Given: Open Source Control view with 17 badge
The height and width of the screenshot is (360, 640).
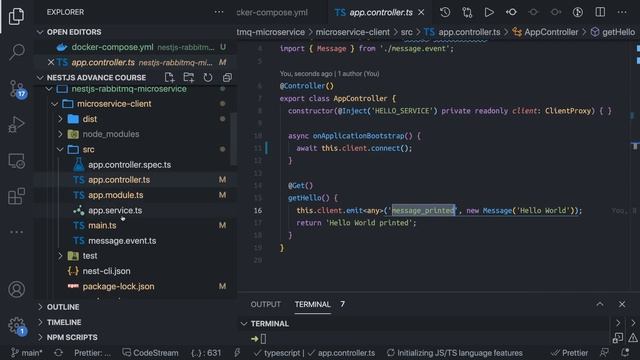Looking at the screenshot, I should (x=17, y=89).
